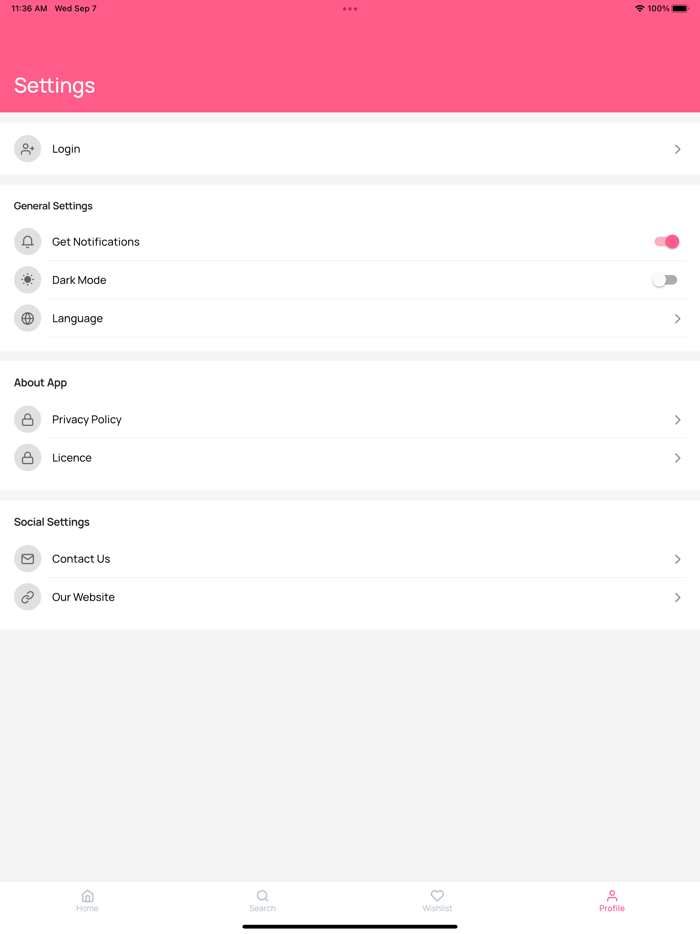Open the Search tab
This screenshot has width=700, height=934.
[262, 900]
